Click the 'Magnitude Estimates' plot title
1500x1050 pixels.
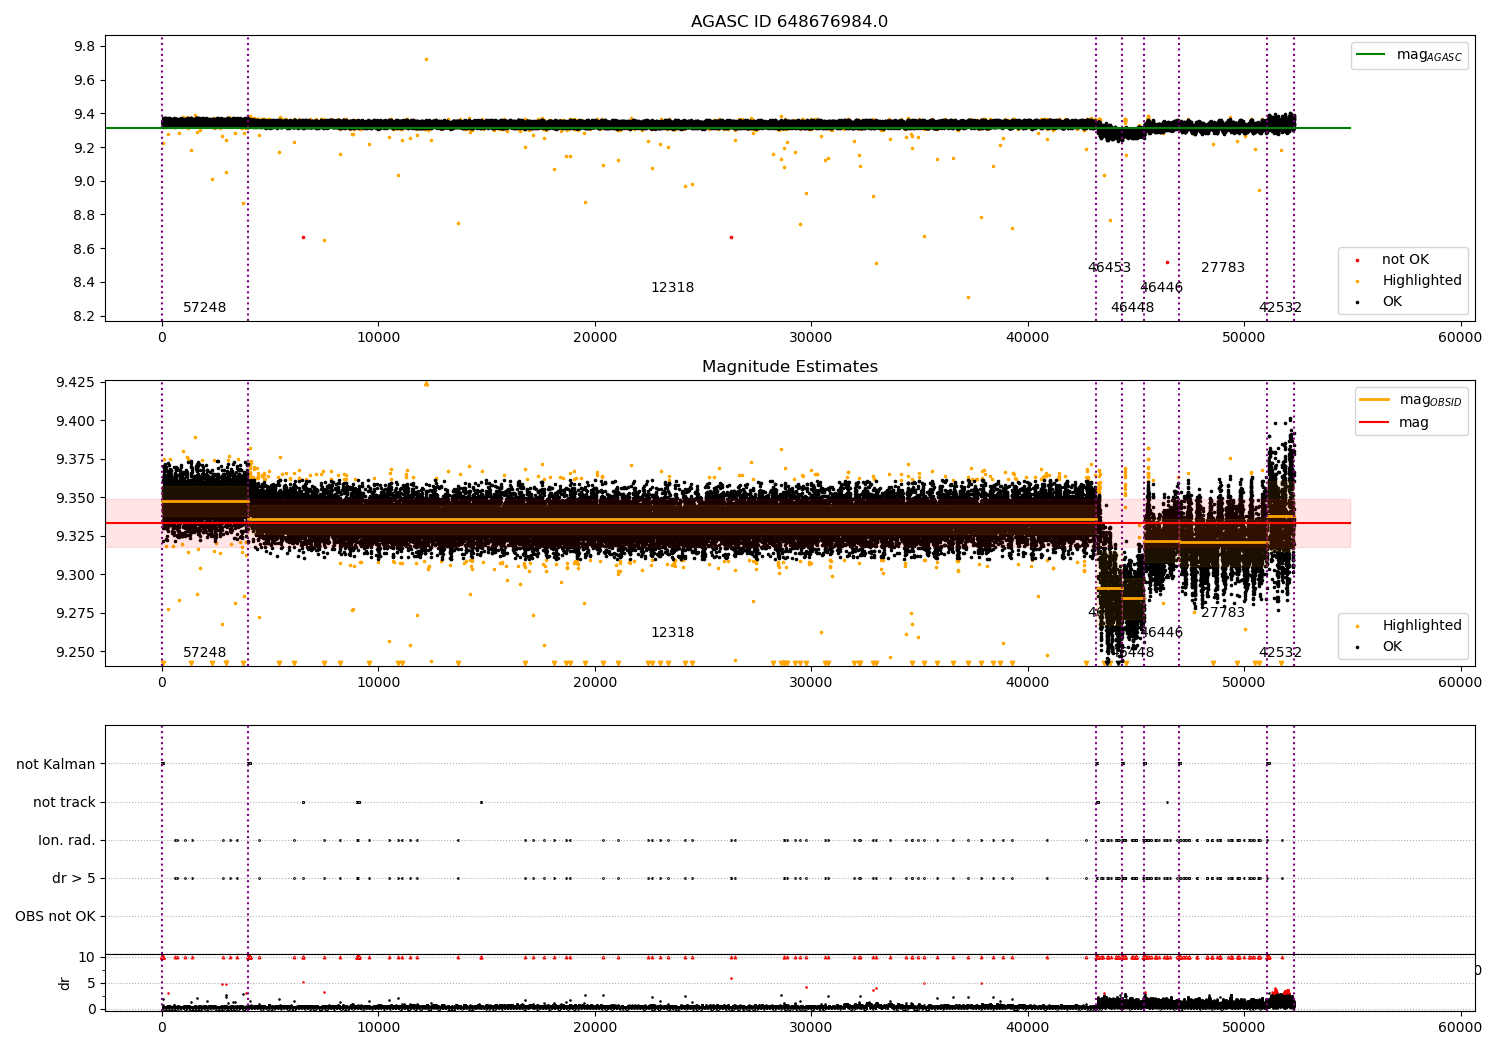point(789,367)
